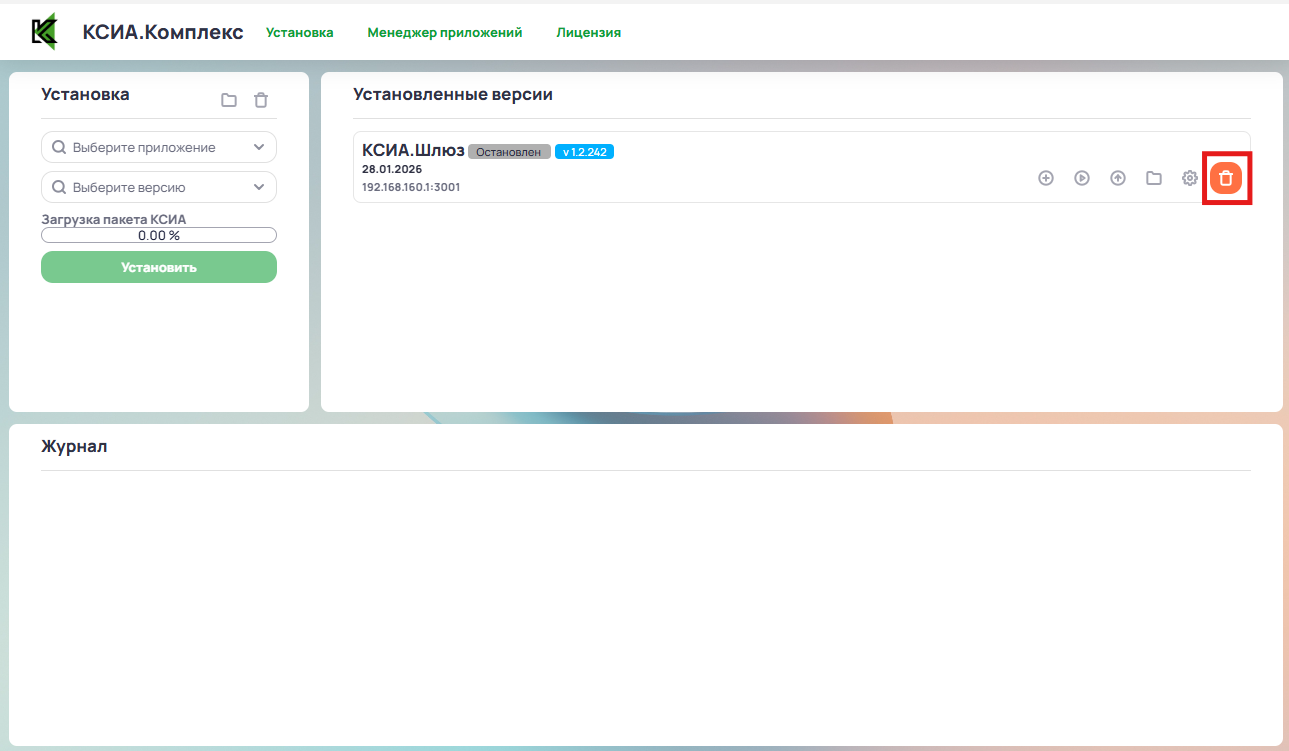Start КСИА.Шлюз with the play icon
The image size is (1289, 751).
[x=1082, y=178]
